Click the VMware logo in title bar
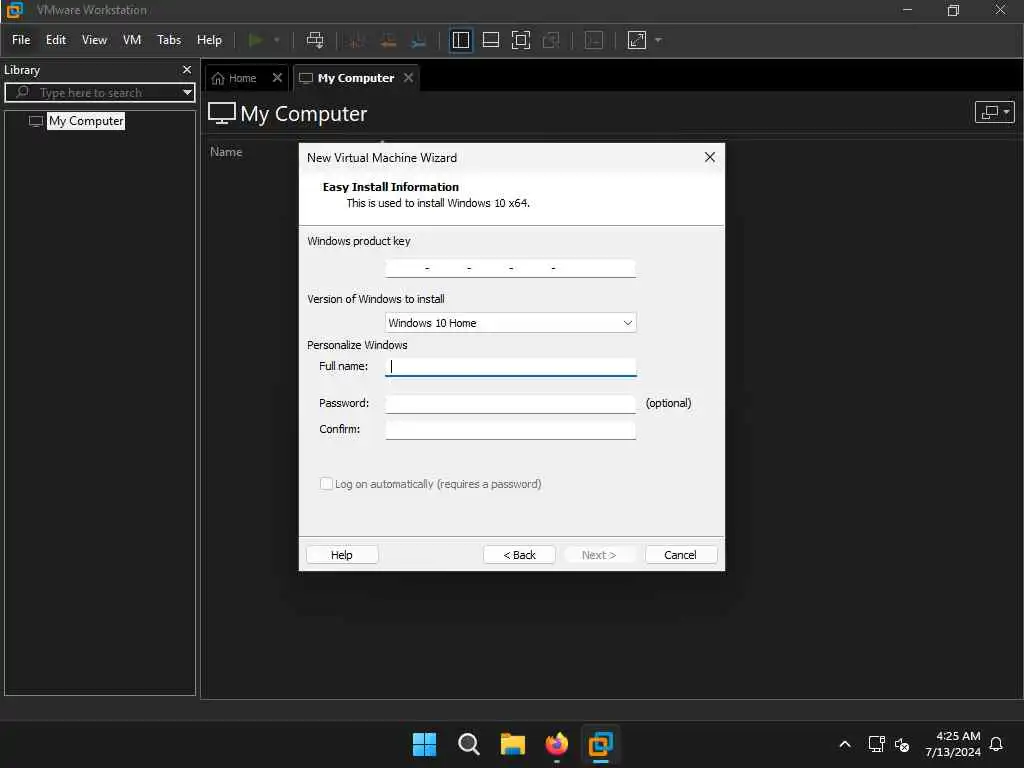The width and height of the screenshot is (1024, 768). (x=14, y=10)
